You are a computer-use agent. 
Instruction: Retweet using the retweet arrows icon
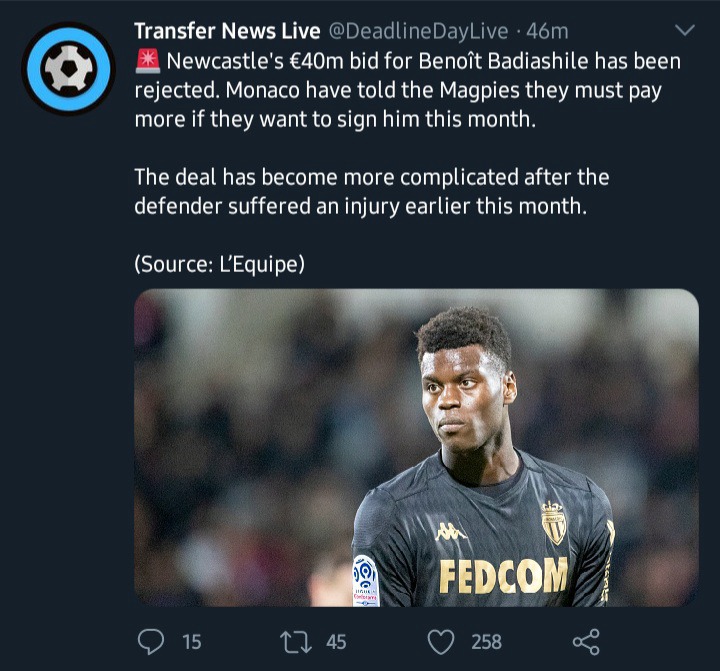(x=296, y=642)
